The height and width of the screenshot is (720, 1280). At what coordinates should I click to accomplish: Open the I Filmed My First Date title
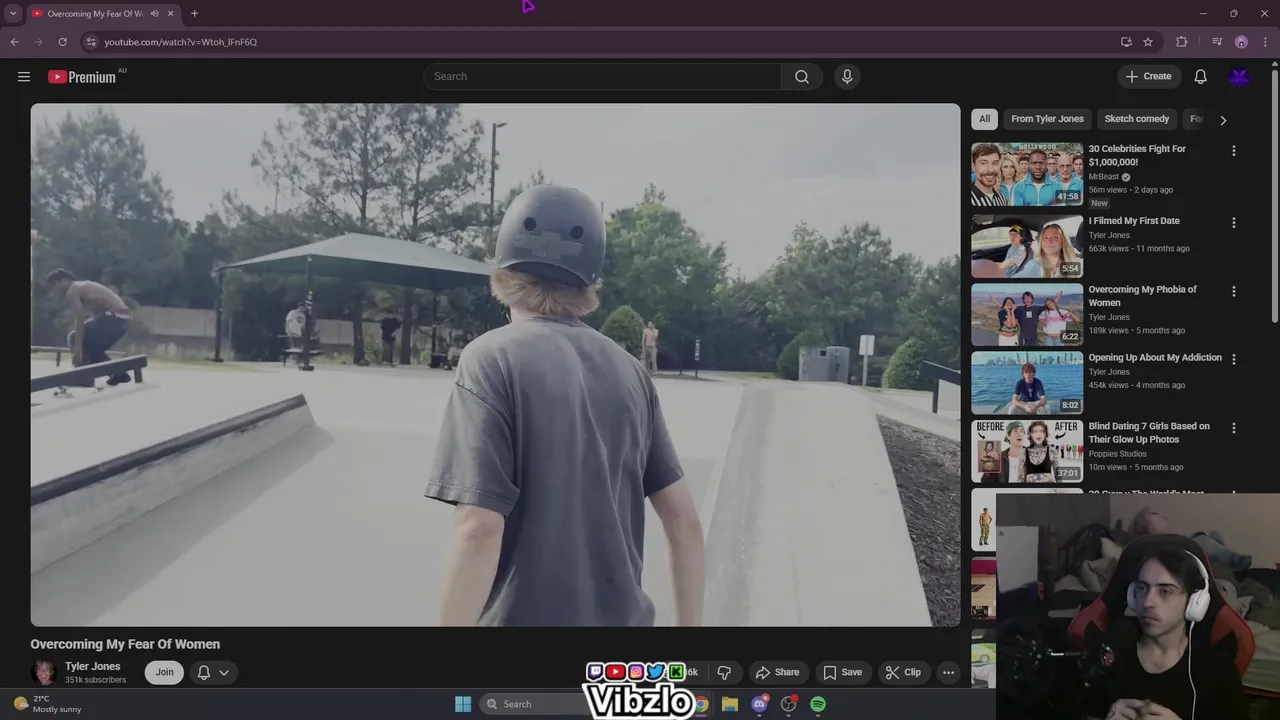tap(1134, 221)
